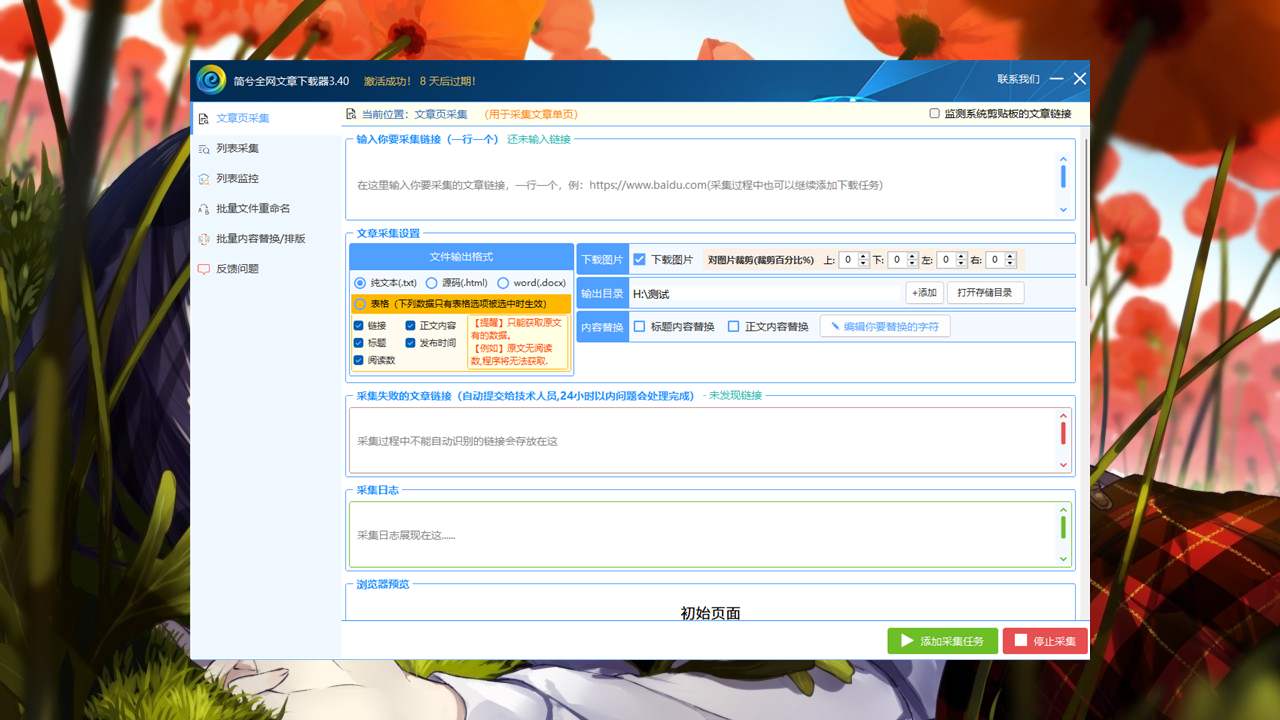The width and height of the screenshot is (1280, 720).
Task: Click 打开存储目录 button
Action: [985, 293]
